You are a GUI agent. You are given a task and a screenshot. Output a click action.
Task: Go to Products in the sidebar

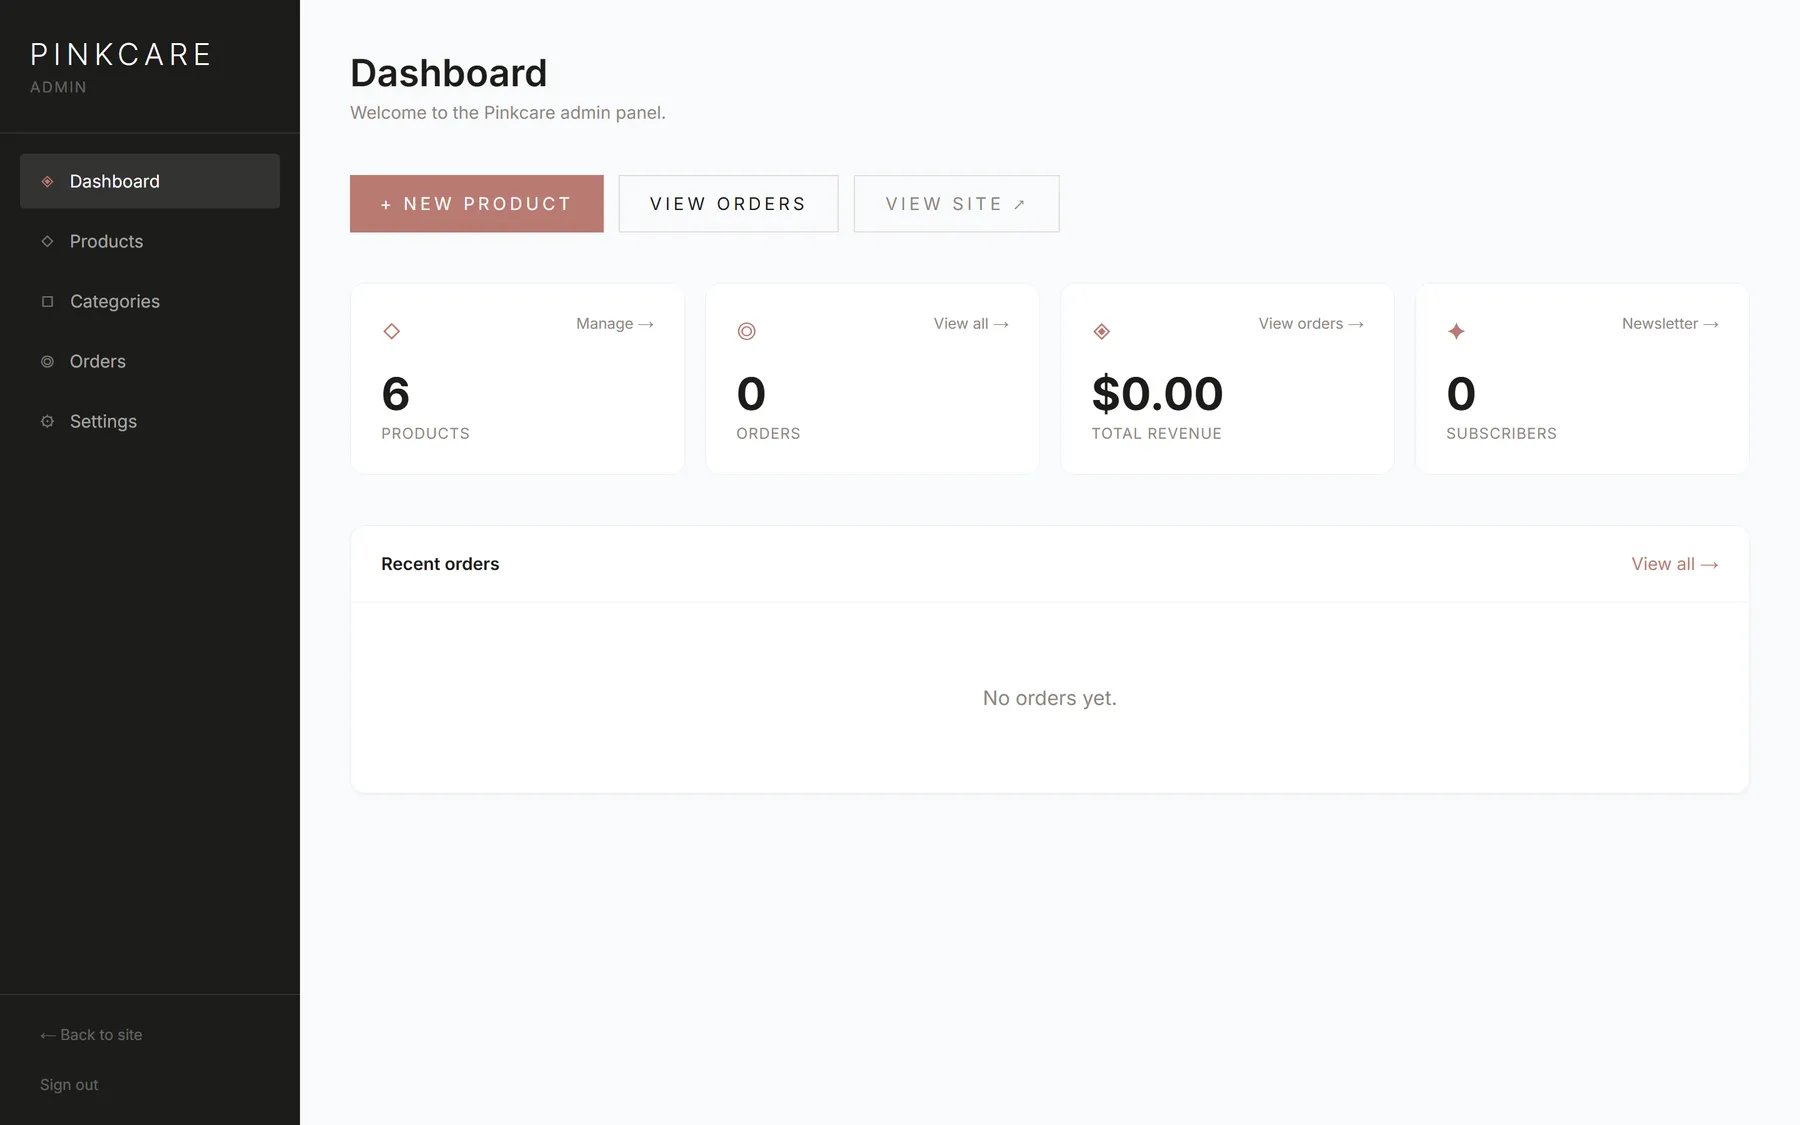pos(150,241)
